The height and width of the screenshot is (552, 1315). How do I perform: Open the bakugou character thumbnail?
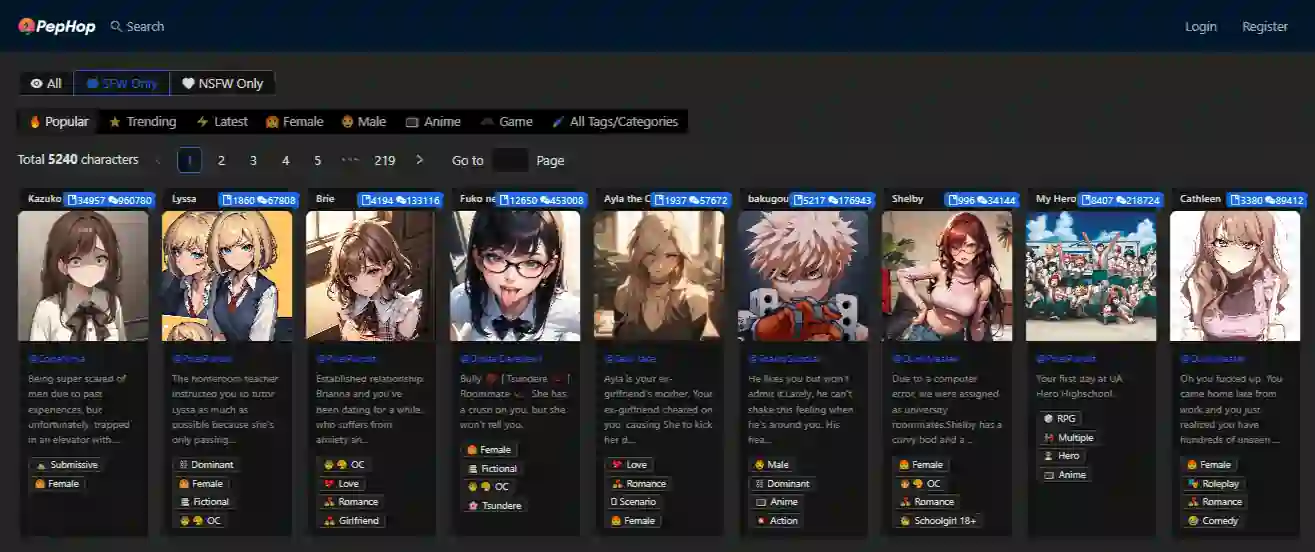(x=803, y=276)
